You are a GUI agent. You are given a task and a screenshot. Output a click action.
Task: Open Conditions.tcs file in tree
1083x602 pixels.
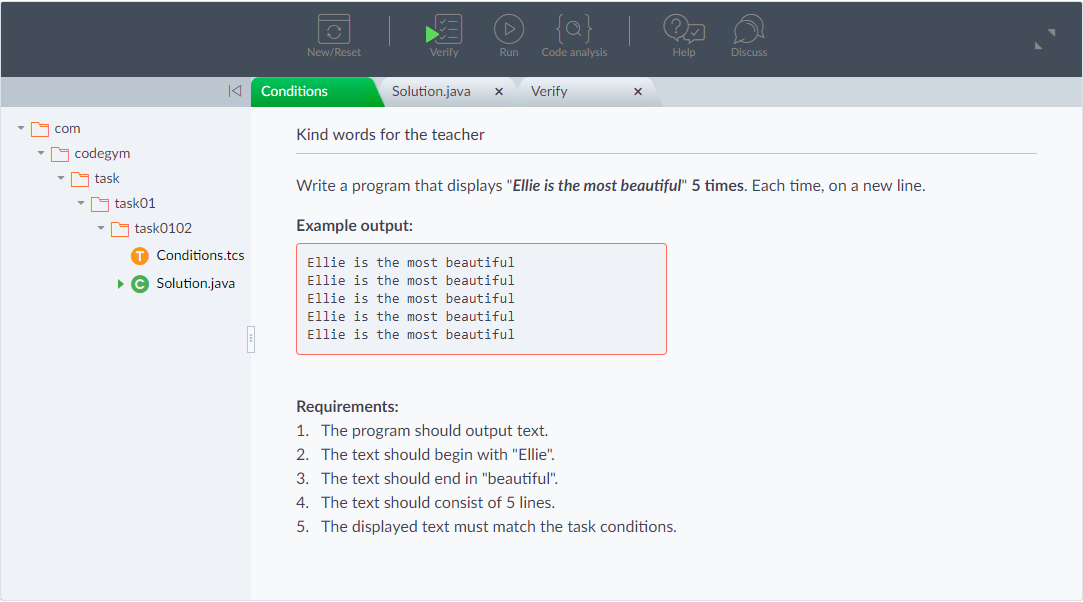click(200, 255)
